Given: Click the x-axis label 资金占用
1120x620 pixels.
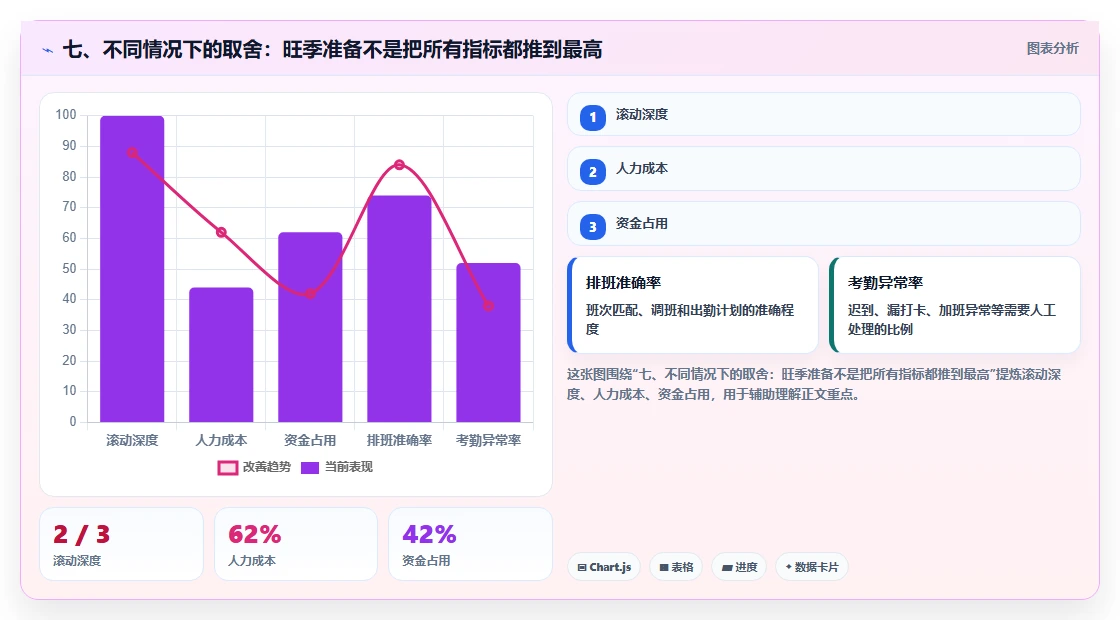Looking at the screenshot, I should (x=310, y=441).
